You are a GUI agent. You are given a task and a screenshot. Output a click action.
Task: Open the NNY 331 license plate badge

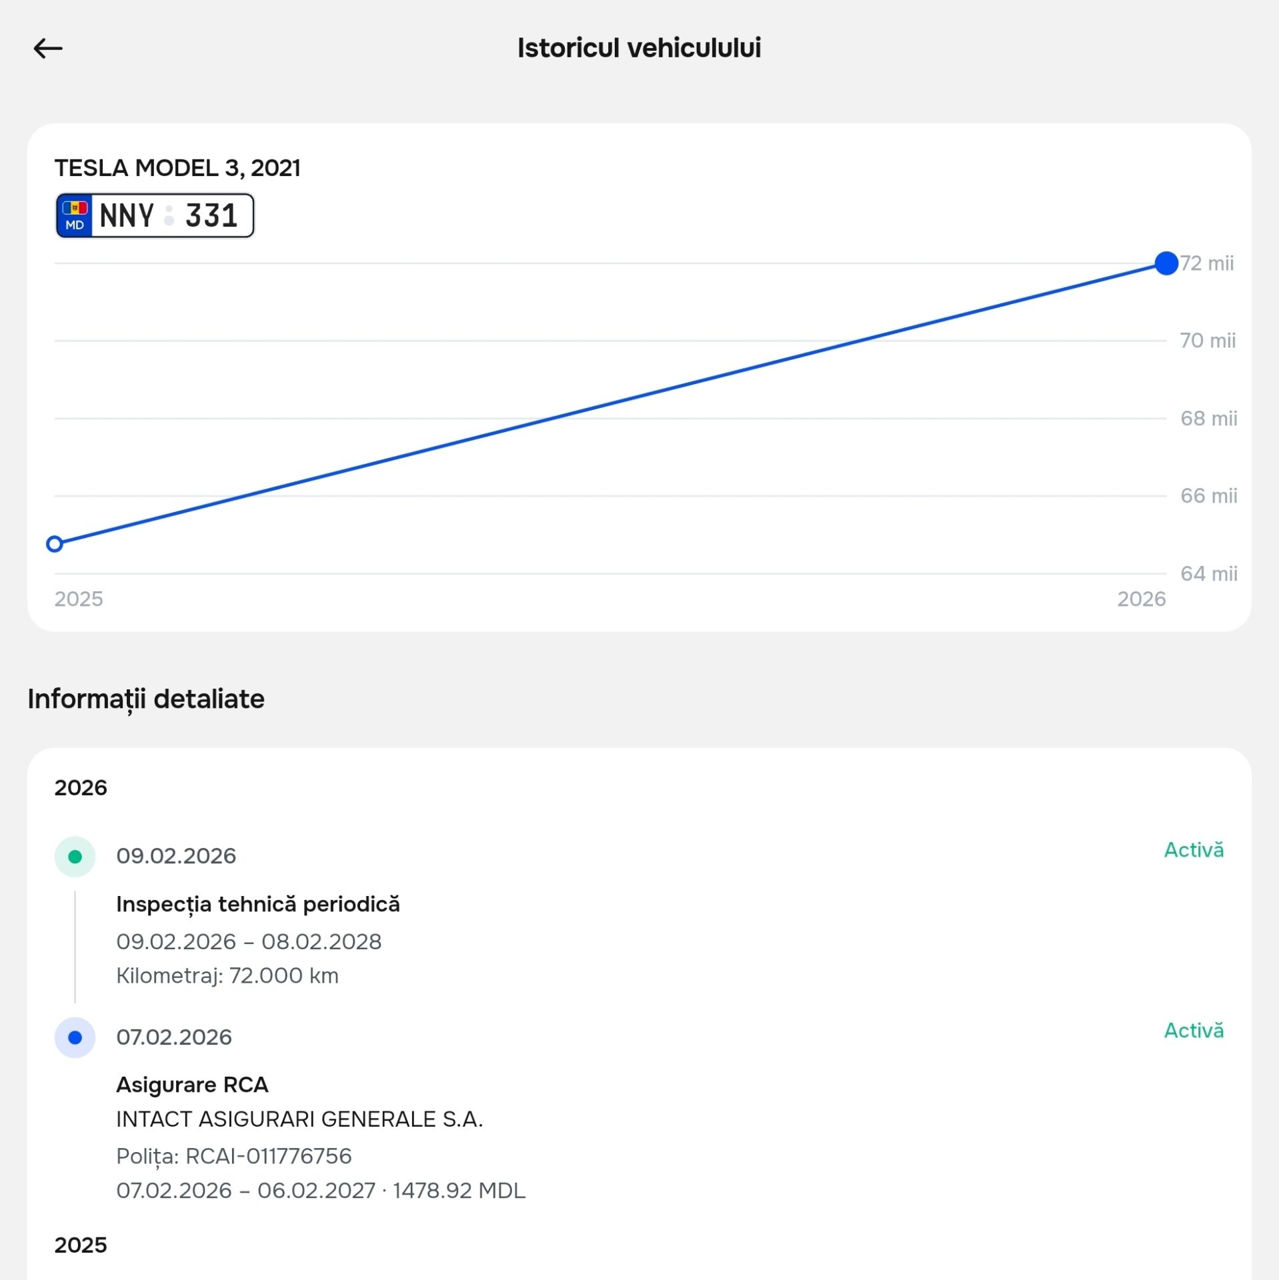[155, 215]
